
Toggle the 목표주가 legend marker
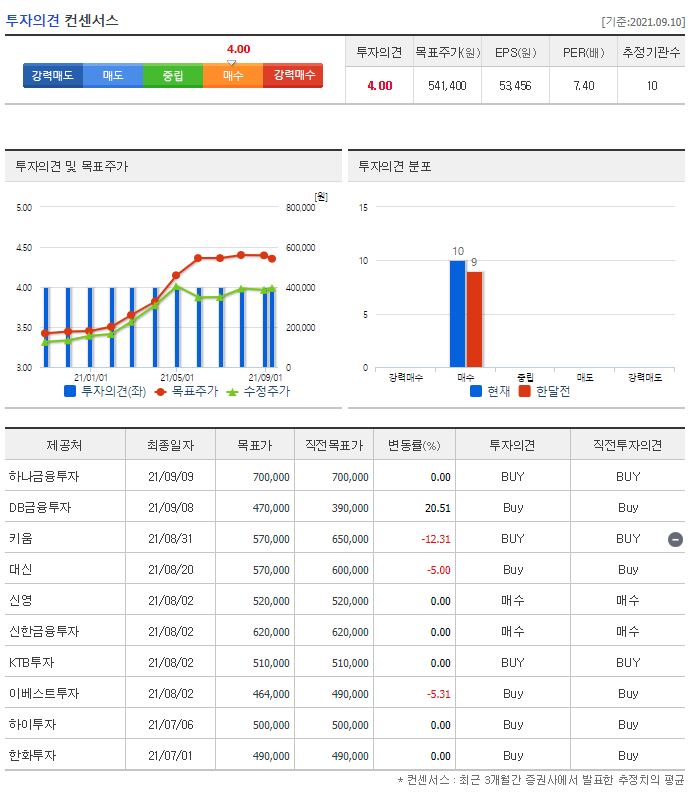pos(160,392)
